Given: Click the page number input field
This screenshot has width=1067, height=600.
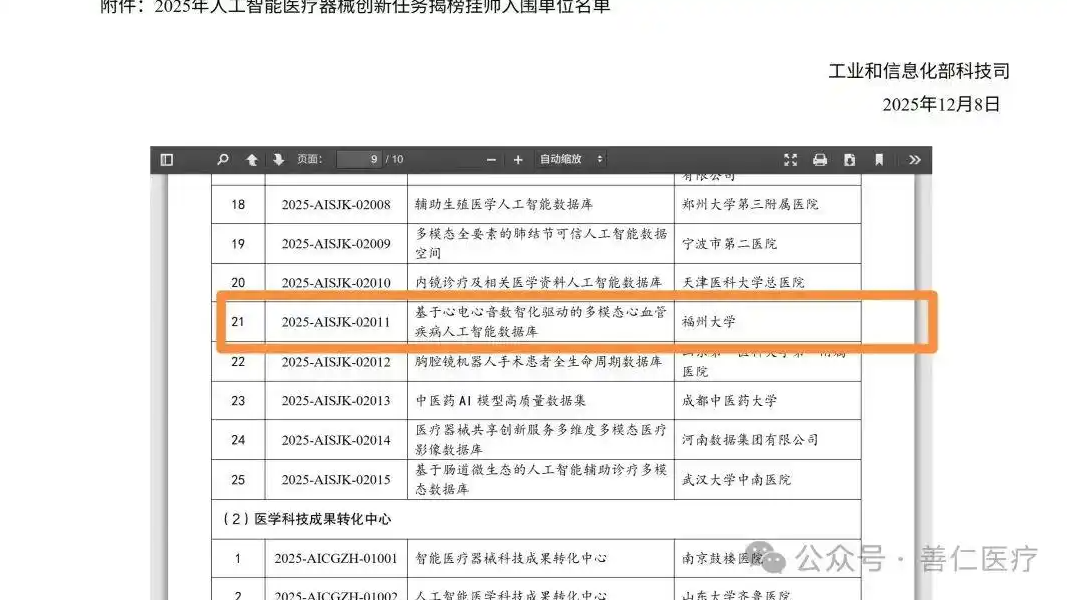Looking at the screenshot, I should coord(359,160).
